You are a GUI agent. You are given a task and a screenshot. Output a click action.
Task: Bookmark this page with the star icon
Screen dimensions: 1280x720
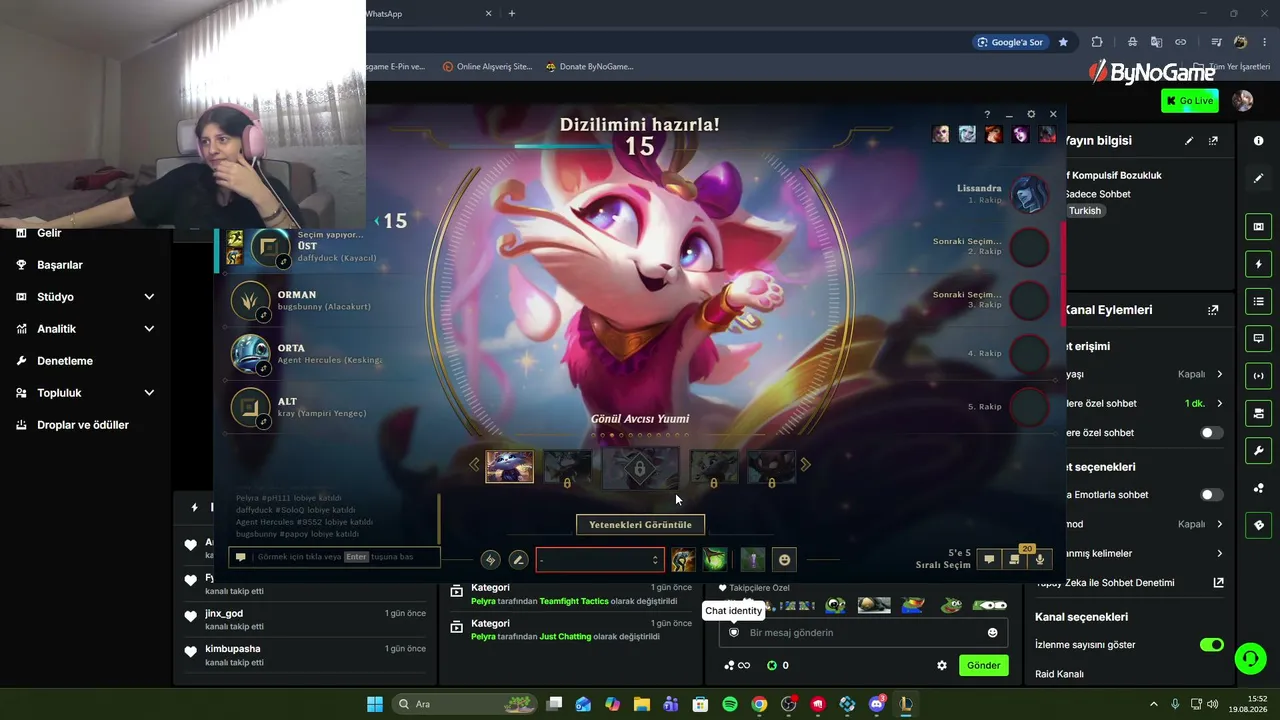(1063, 42)
